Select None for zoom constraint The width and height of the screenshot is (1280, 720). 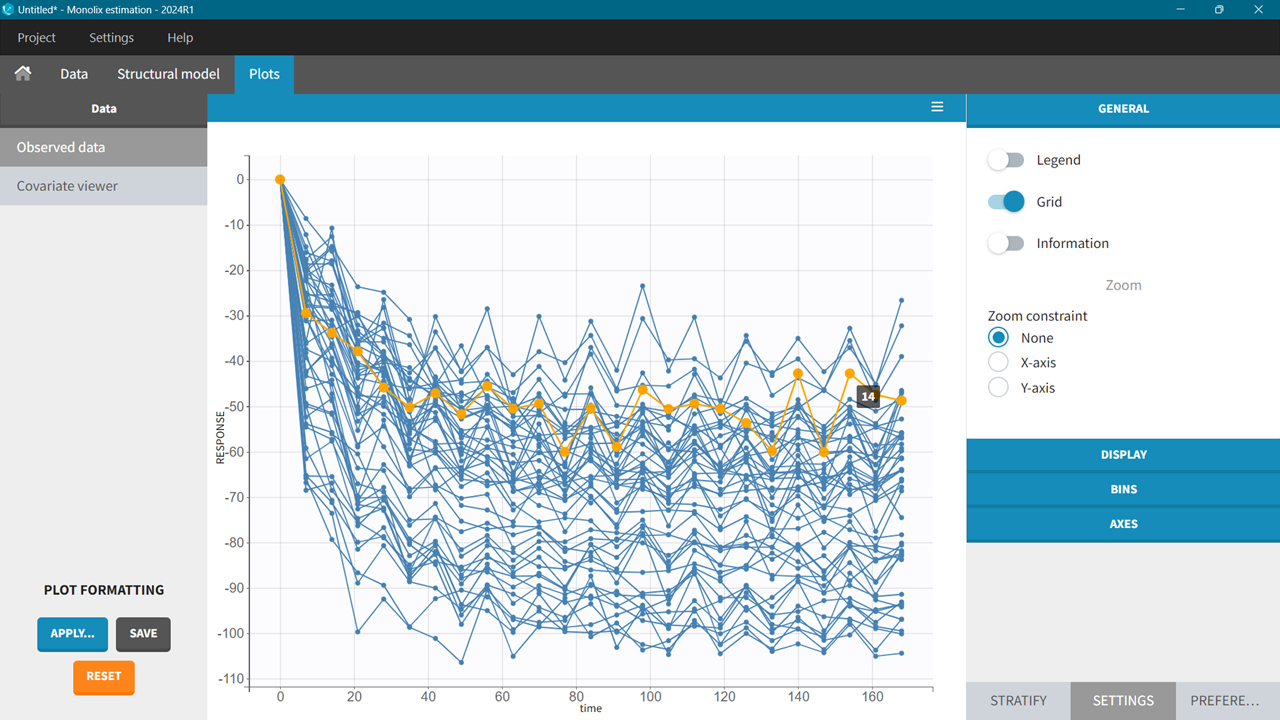[x=997, y=337]
